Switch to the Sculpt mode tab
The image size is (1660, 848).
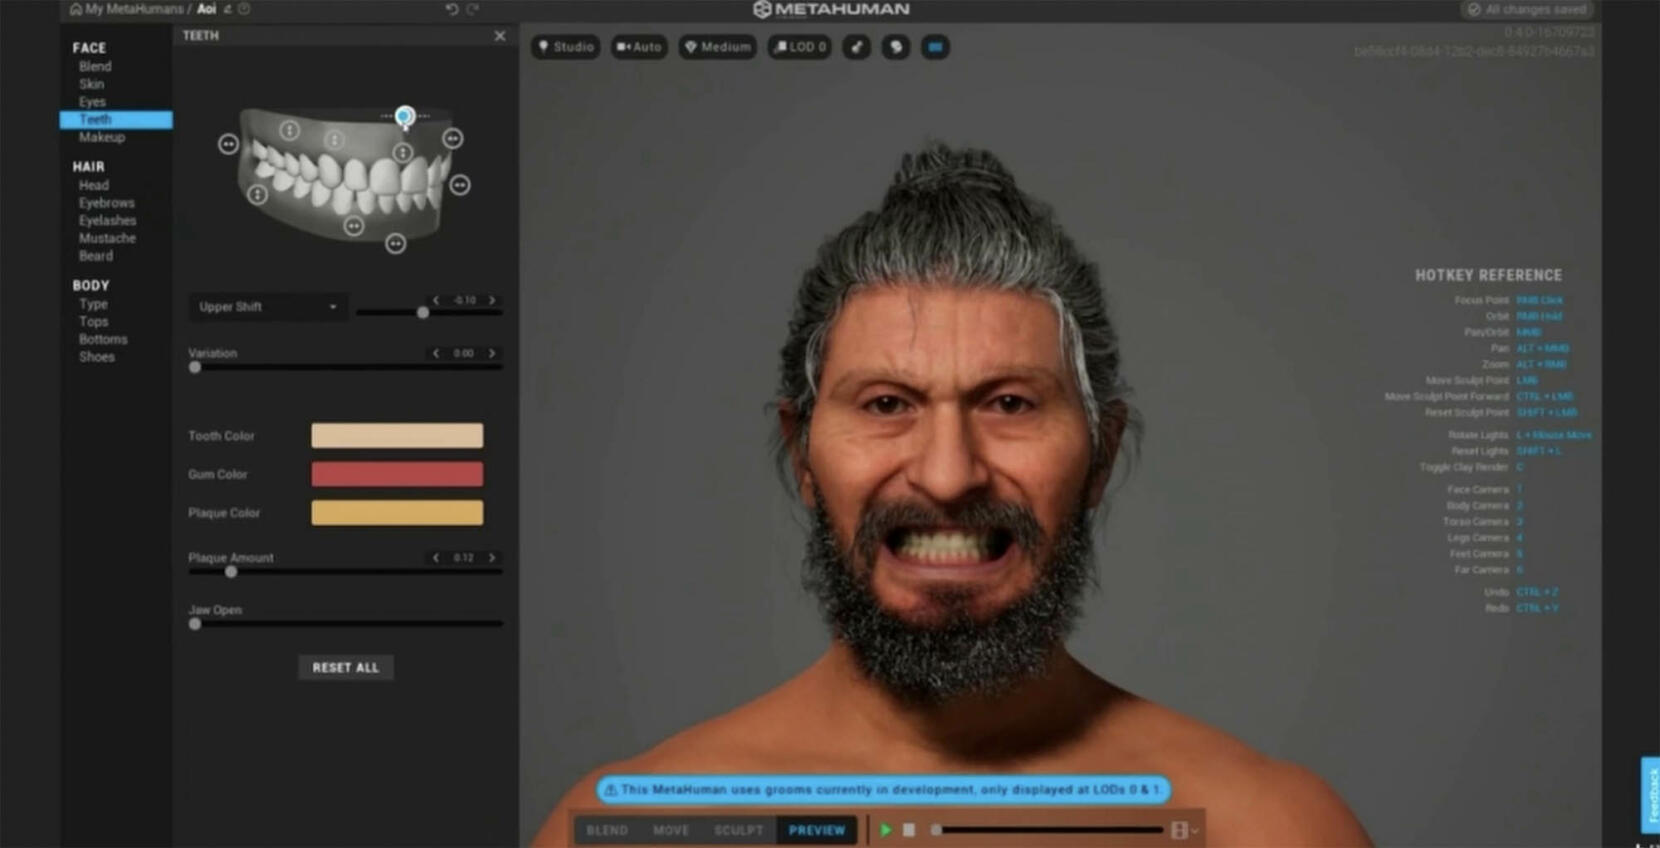tap(738, 830)
